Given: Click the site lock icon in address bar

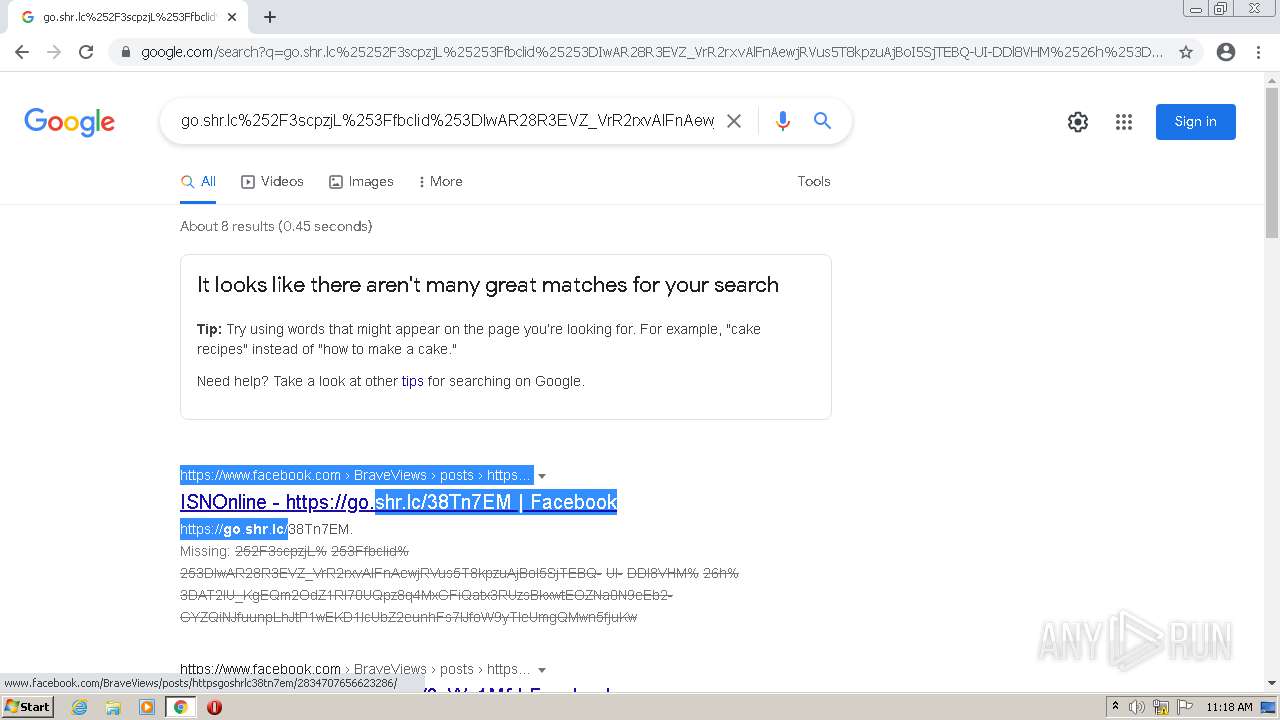Looking at the screenshot, I should tap(125, 52).
